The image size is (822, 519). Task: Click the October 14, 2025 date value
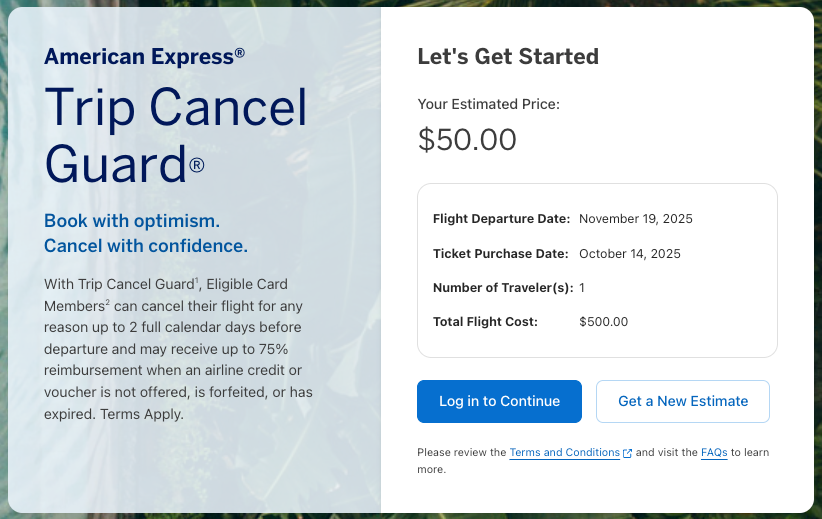point(629,254)
